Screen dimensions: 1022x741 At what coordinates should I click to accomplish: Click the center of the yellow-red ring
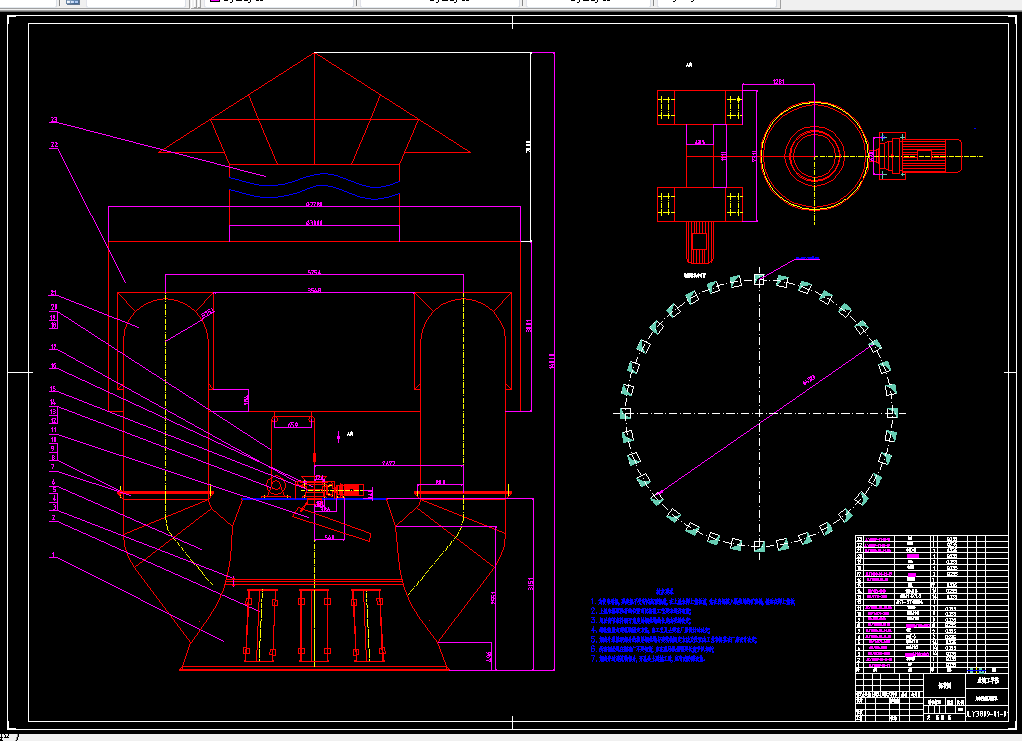pos(814,156)
